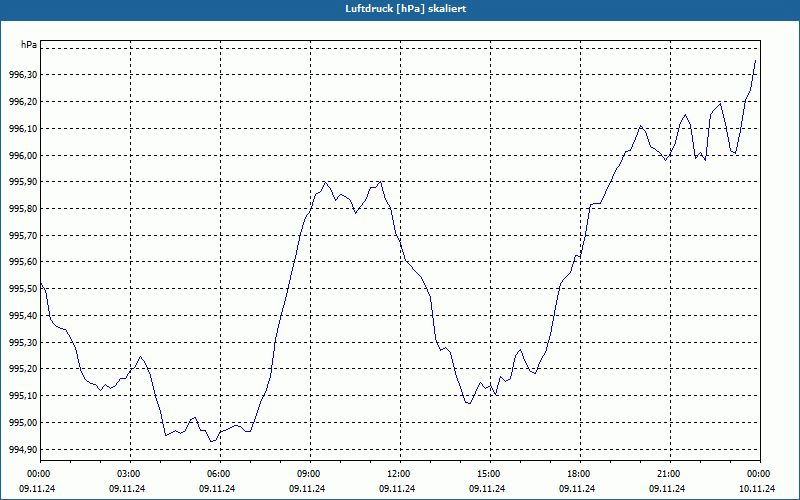This screenshot has height=500, width=800.
Task: Click the 995,90 y-axis label
Action: click(x=23, y=182)
